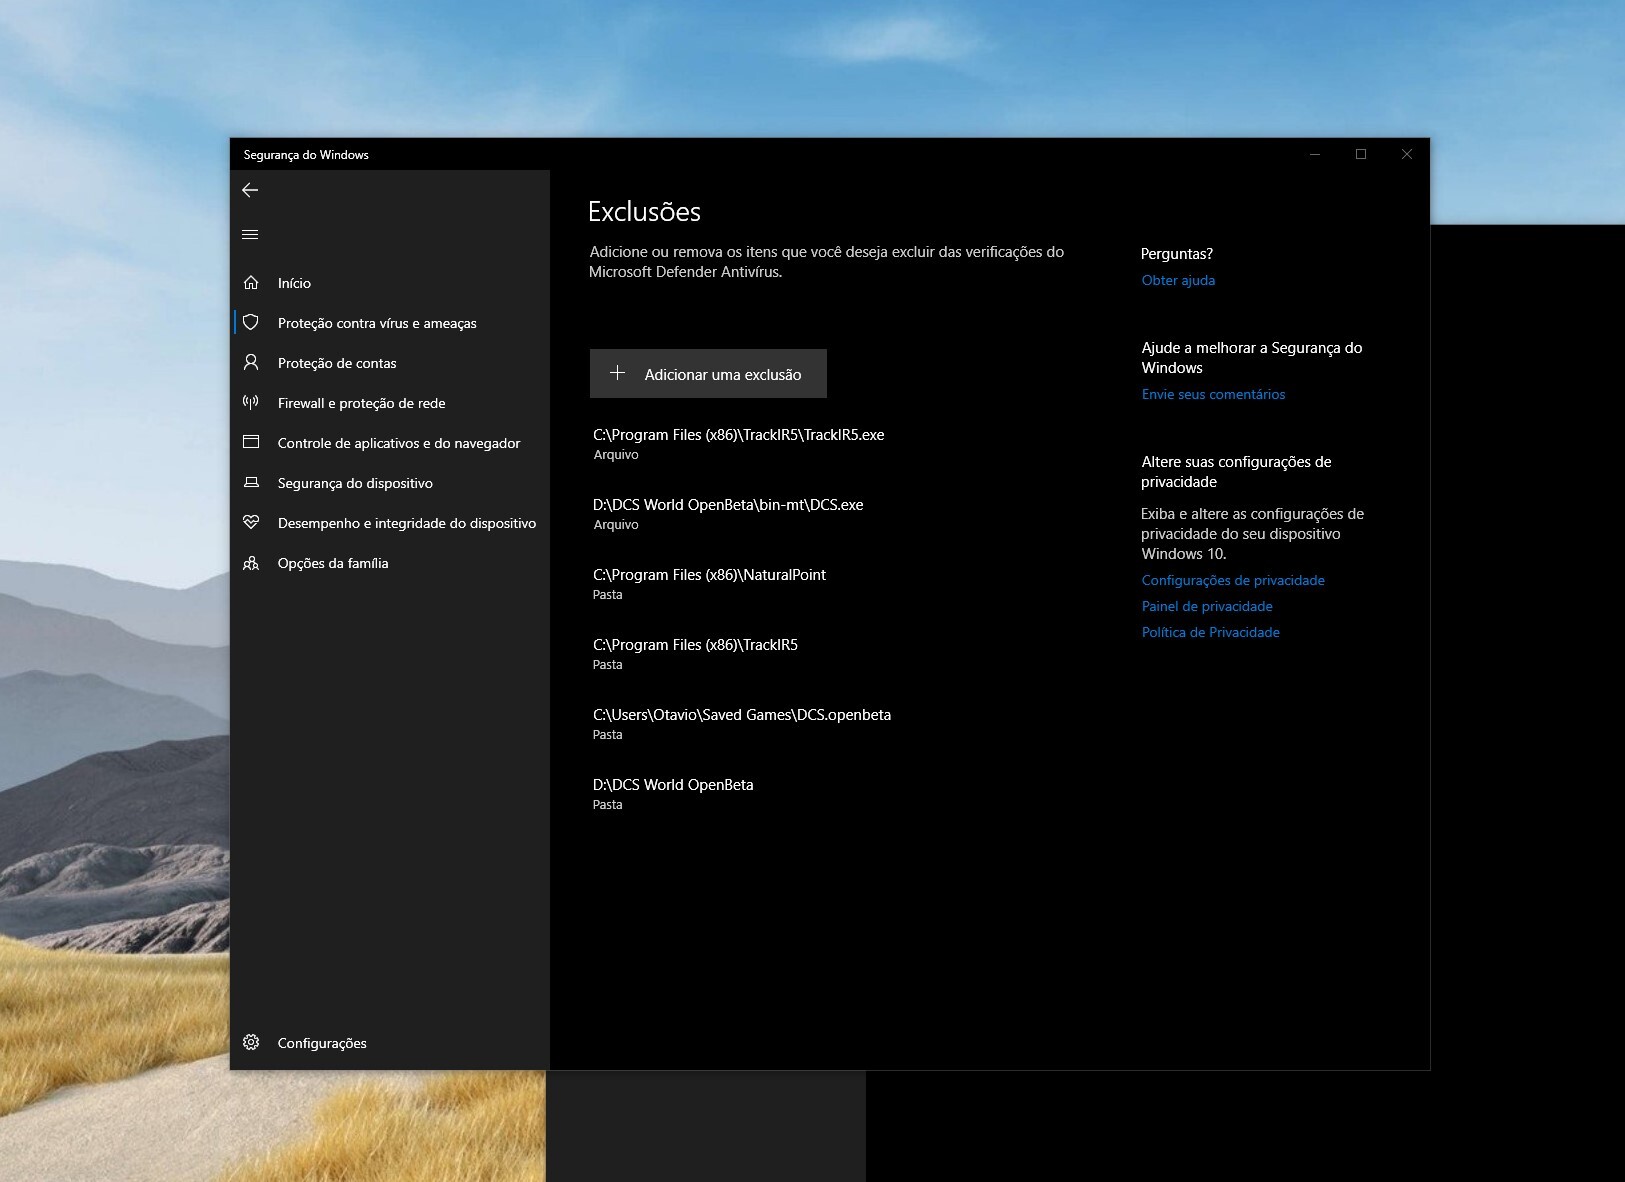Click Envie seus comentários link
Image resolution: width=1625 pixels, height=1182 pixels.
pyautogui.click(x=1213, y=394)
